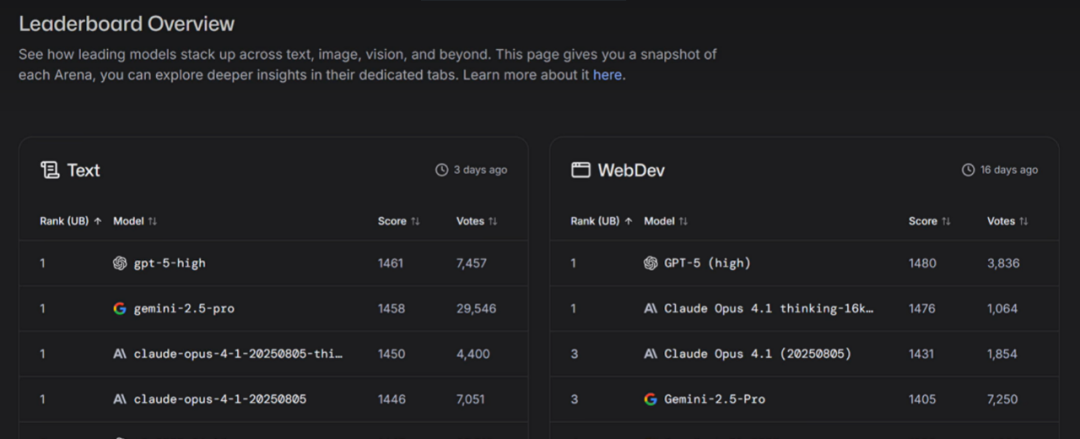Click the Leaderboard Overview page title
The image size is (1080, 439).
(127, 23)
